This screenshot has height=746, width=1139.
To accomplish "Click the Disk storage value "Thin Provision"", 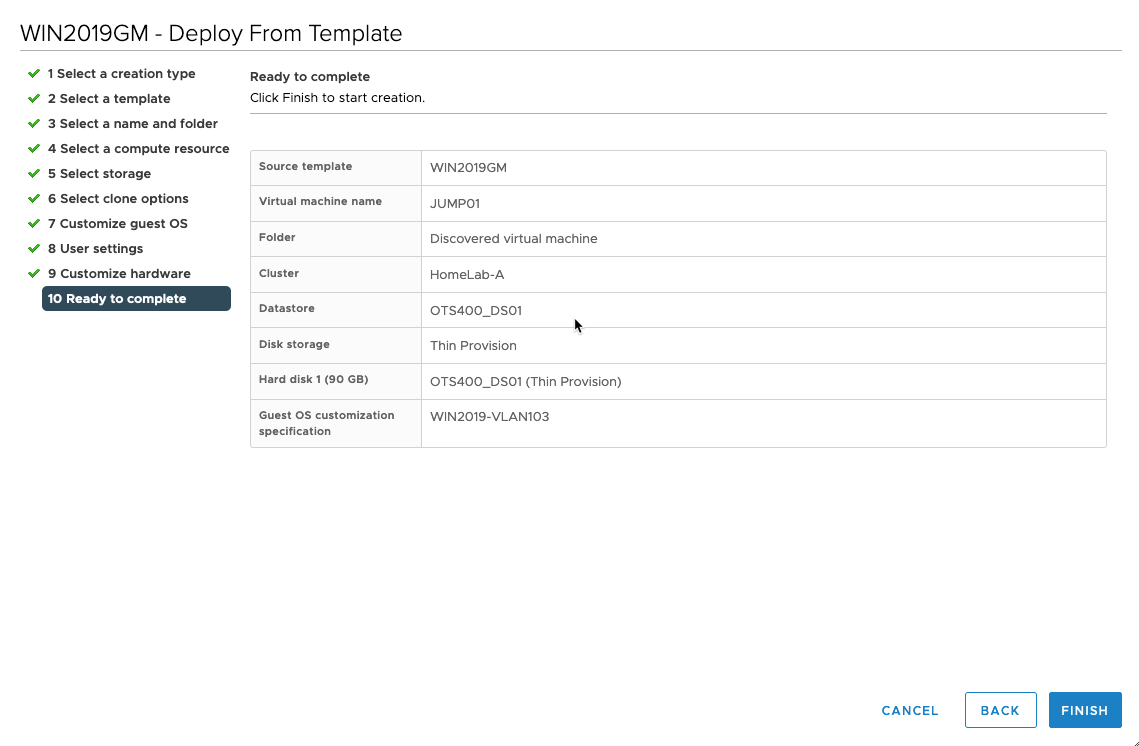I will [473, 345].
